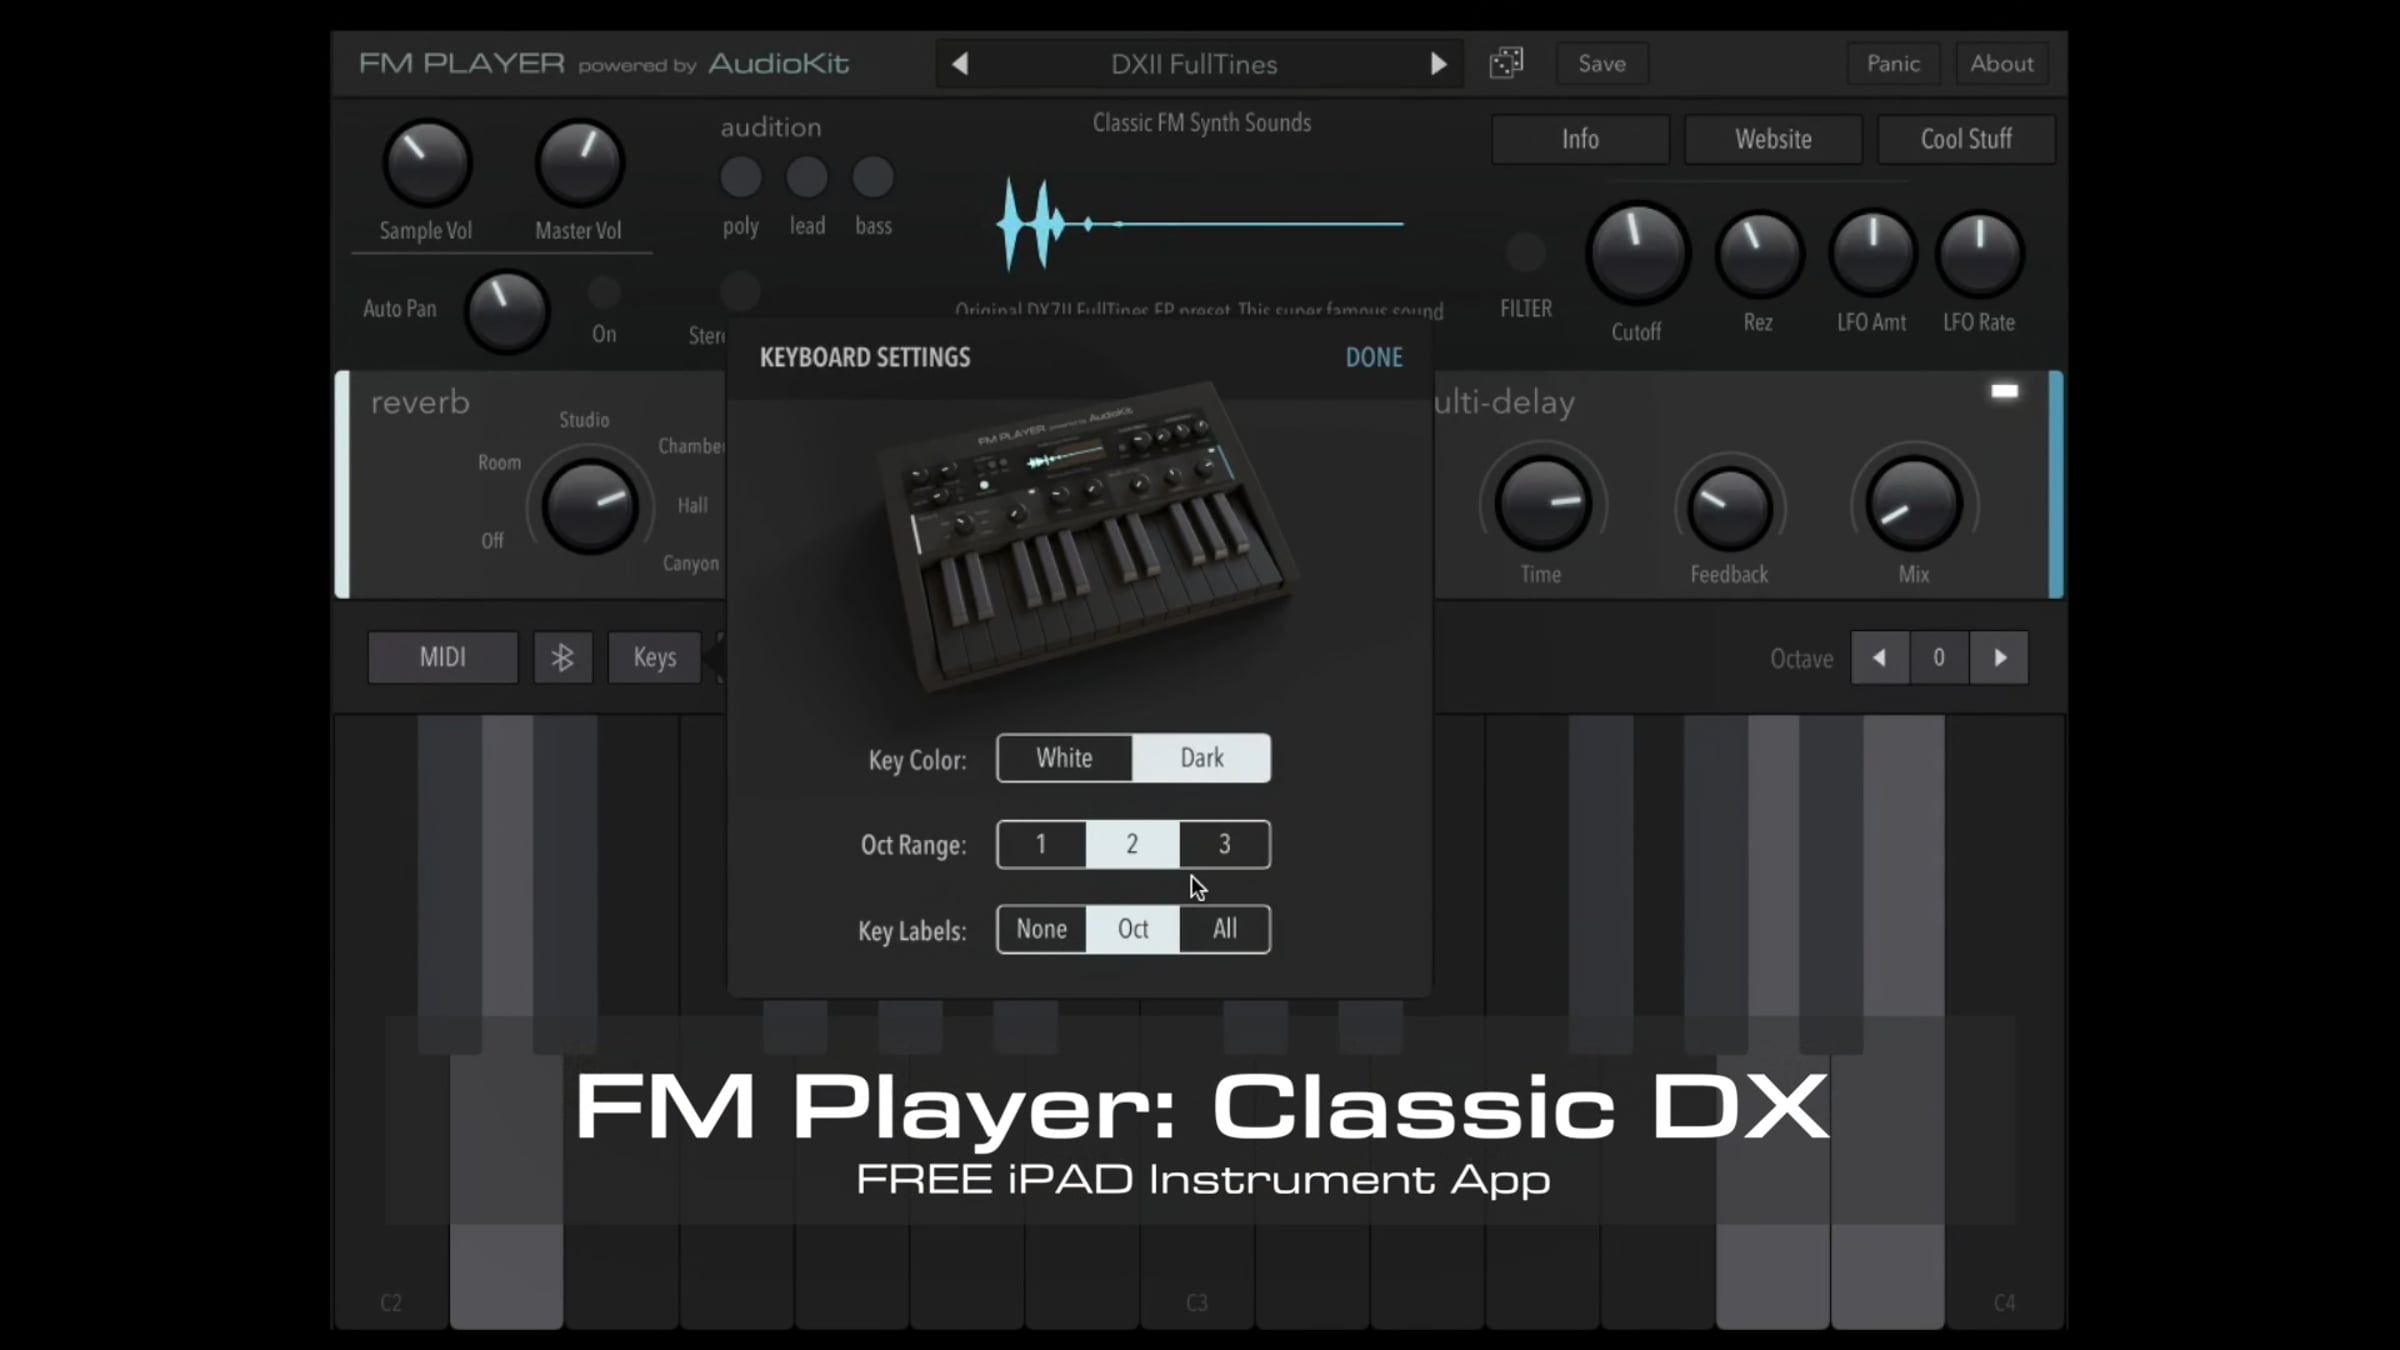Select the reverb Off label

pyautogui.click(x=492, y=541)
